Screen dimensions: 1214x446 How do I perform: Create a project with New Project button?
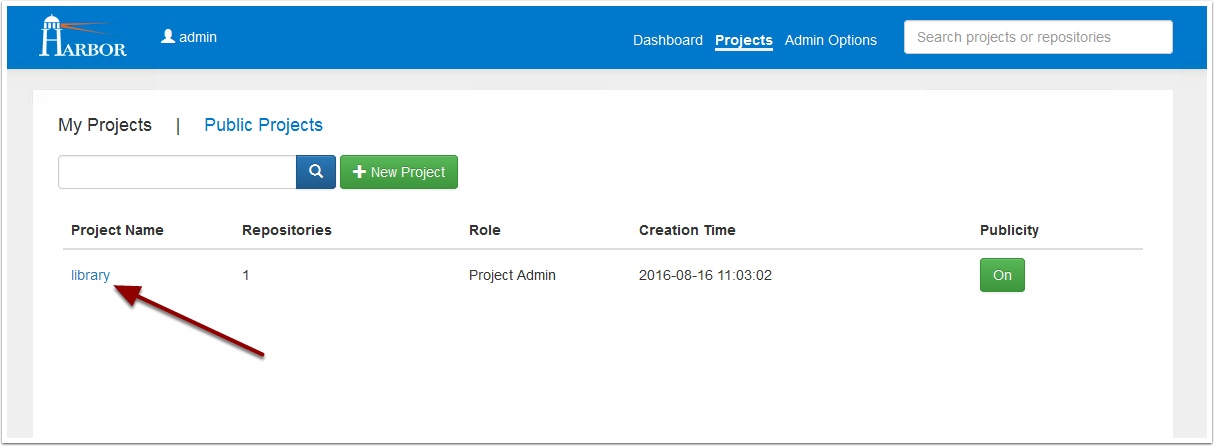point(399,172)
